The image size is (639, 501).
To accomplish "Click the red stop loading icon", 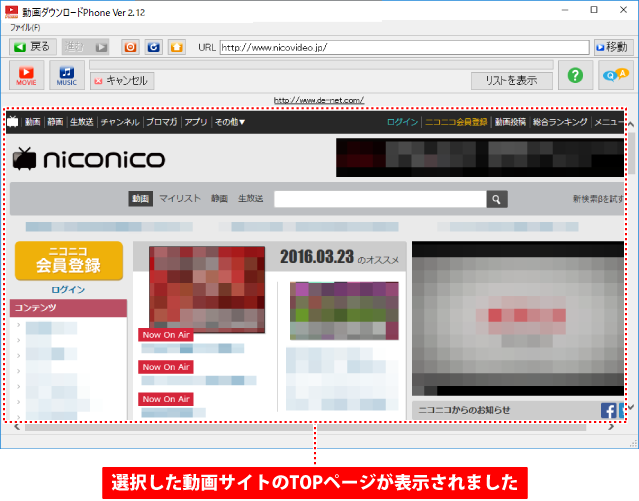I will pyautogui.click(x=130, y=47).
